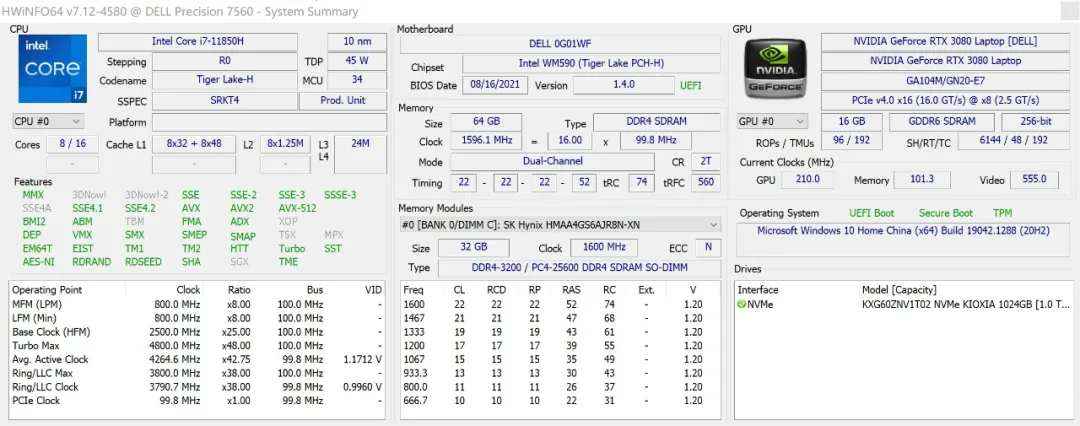Click the green NVMe drive status icon
The height and width of the screenshot is (426, 1080).
tap(742, 304)
